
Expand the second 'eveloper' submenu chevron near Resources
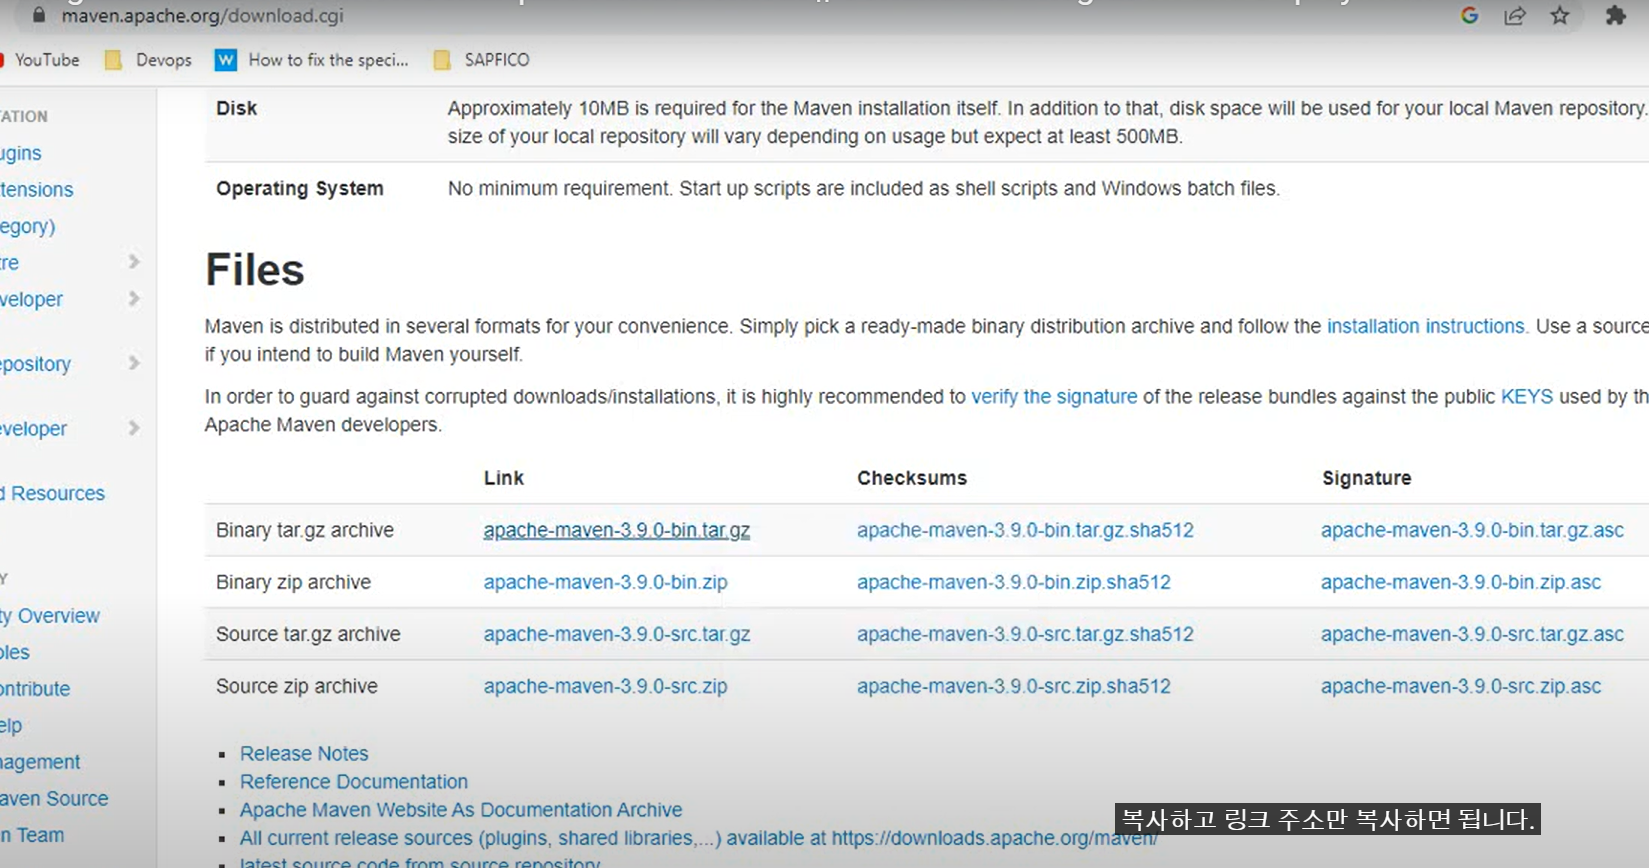(134, 428)
